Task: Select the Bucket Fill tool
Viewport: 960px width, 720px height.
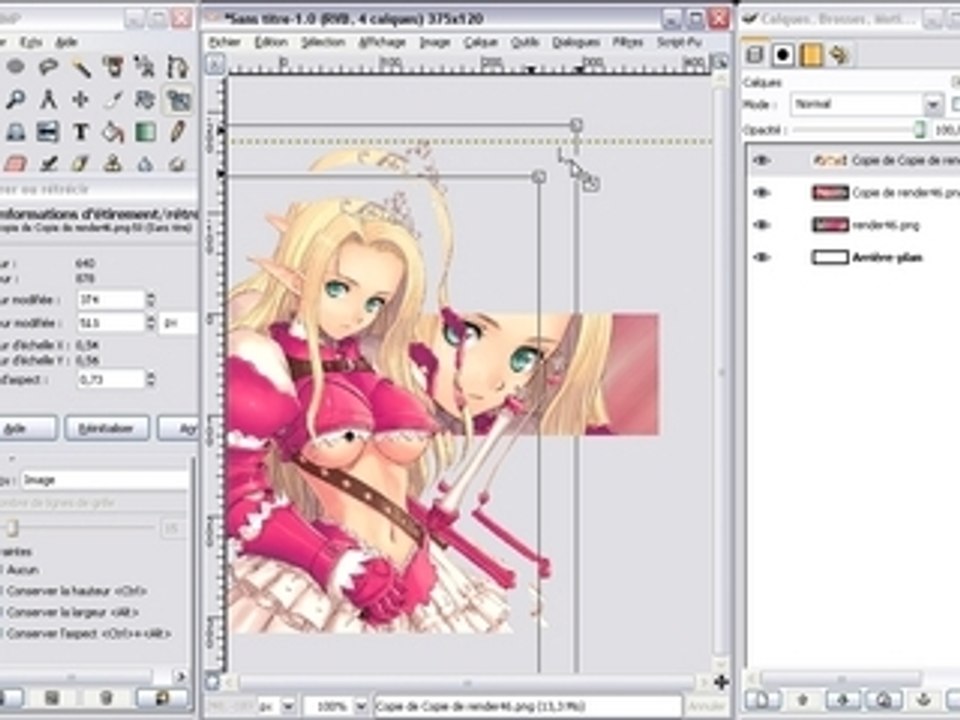Action: click(x=113, y=132)
